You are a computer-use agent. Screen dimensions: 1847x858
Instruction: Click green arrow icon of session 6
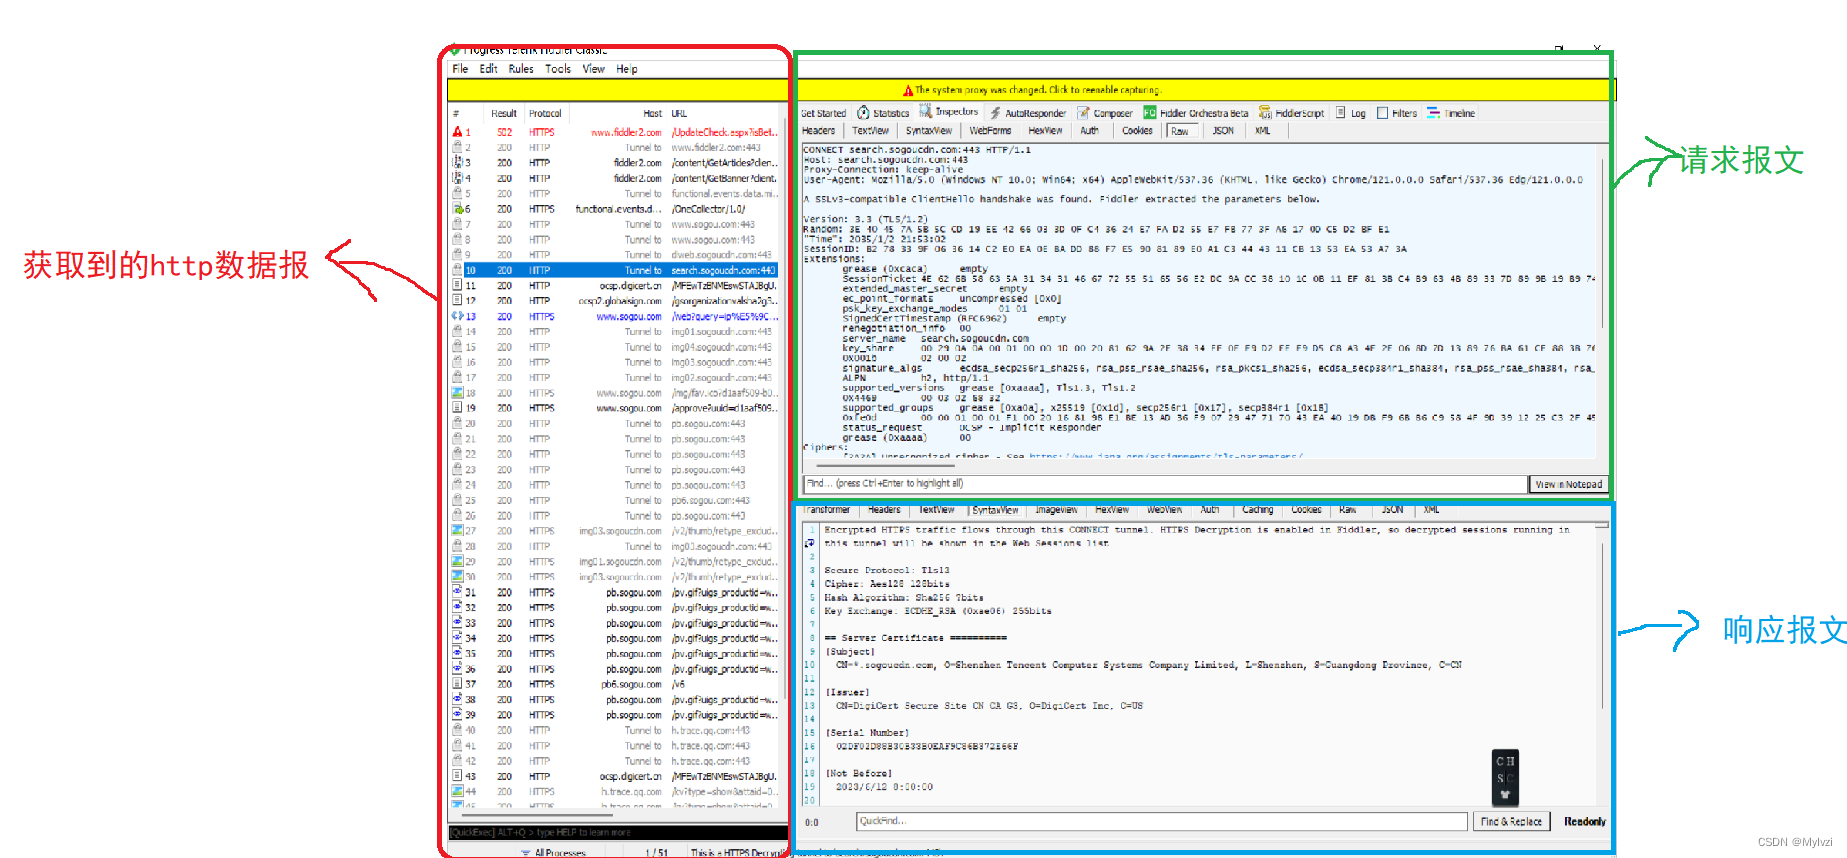point(458,209)
